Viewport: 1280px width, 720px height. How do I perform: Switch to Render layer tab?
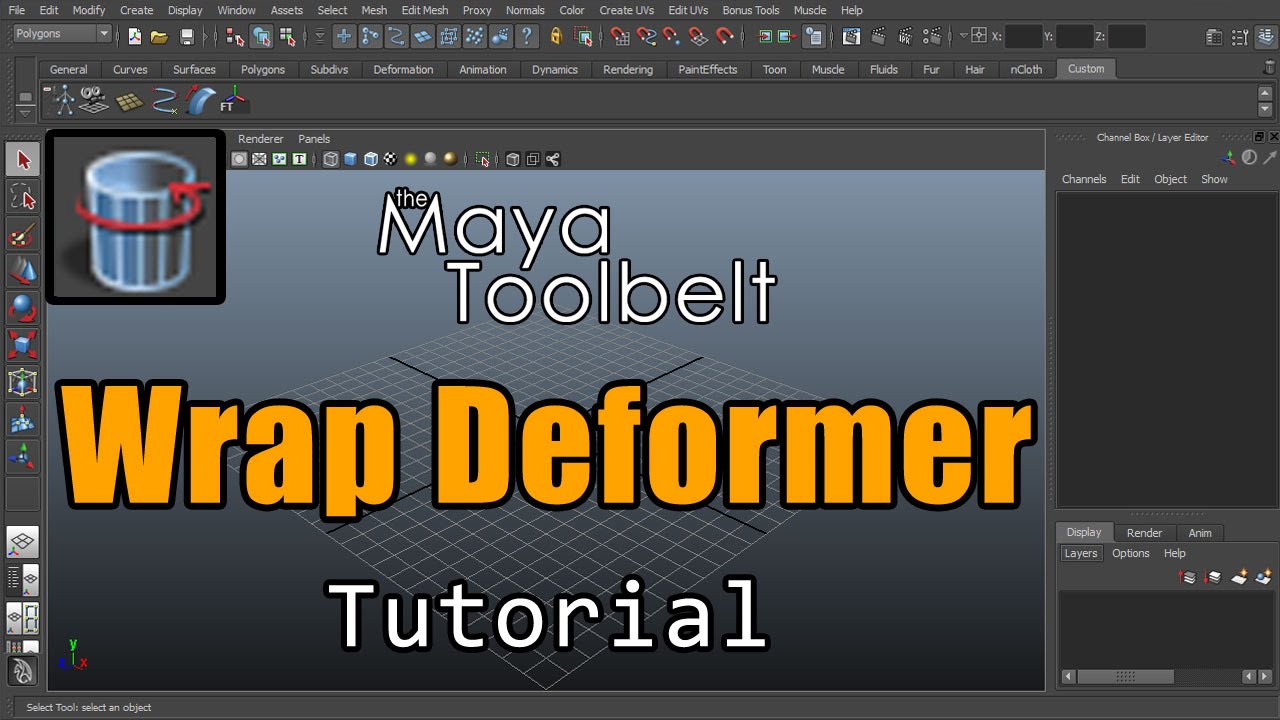[x=1144, y=533]
